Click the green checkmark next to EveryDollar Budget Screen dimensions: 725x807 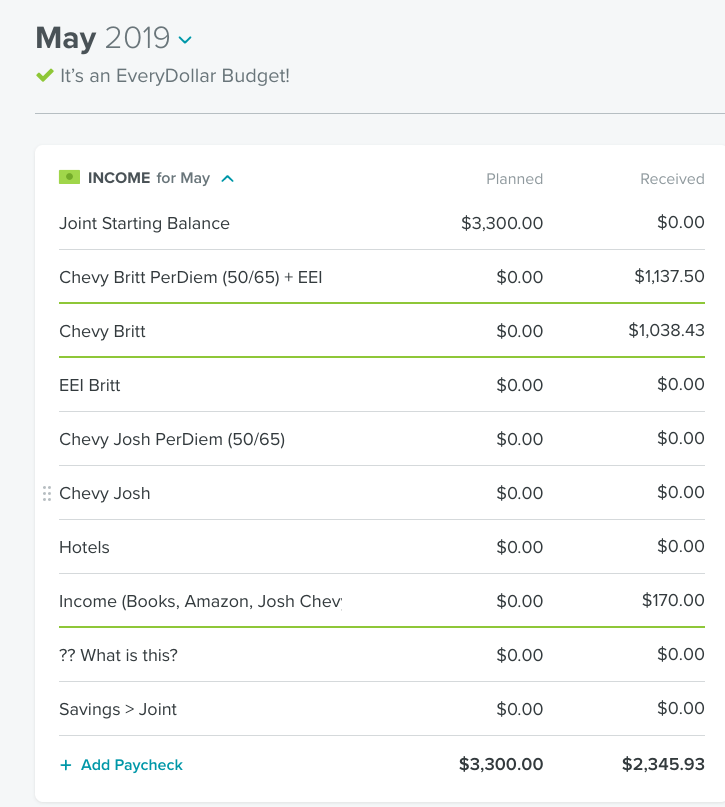coord(44,75)
